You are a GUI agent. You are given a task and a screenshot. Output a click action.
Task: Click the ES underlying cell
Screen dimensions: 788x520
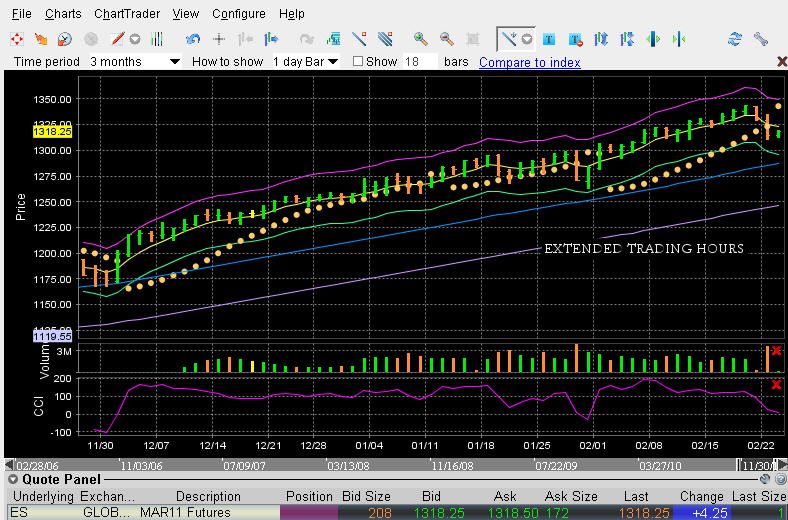point(43,512)
